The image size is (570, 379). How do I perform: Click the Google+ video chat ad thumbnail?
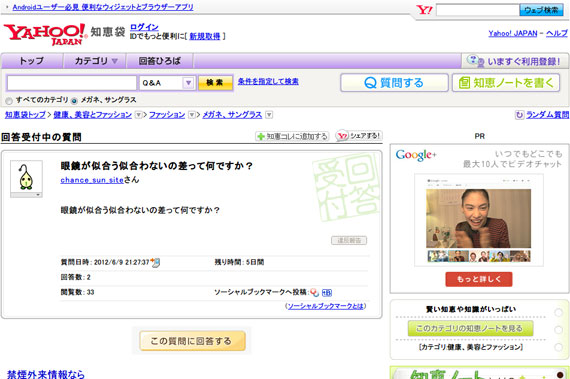[479, 220]
